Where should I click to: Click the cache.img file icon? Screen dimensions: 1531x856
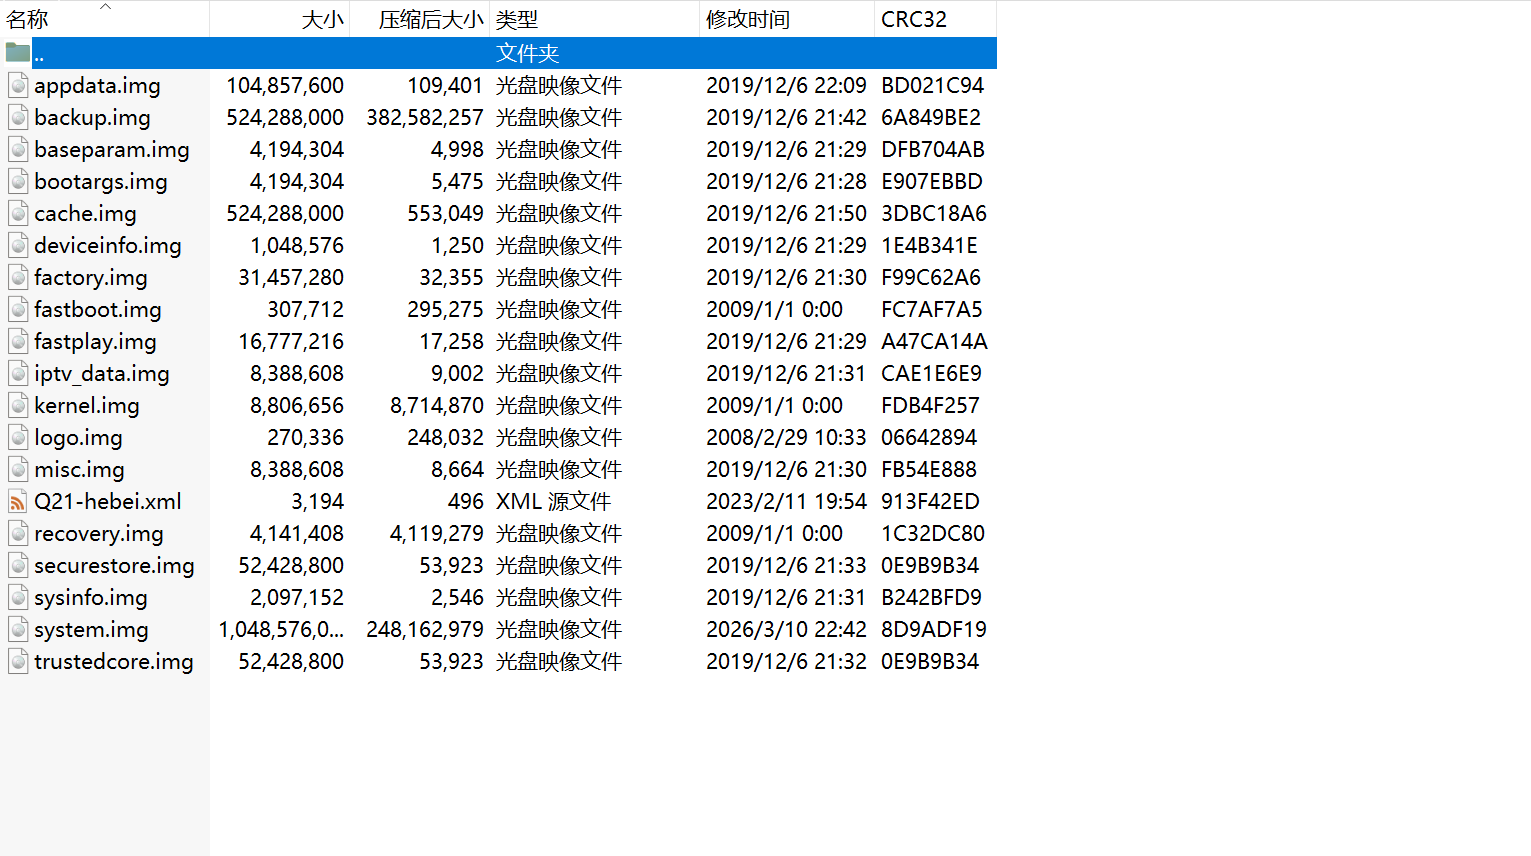click(x=18, y=213)
